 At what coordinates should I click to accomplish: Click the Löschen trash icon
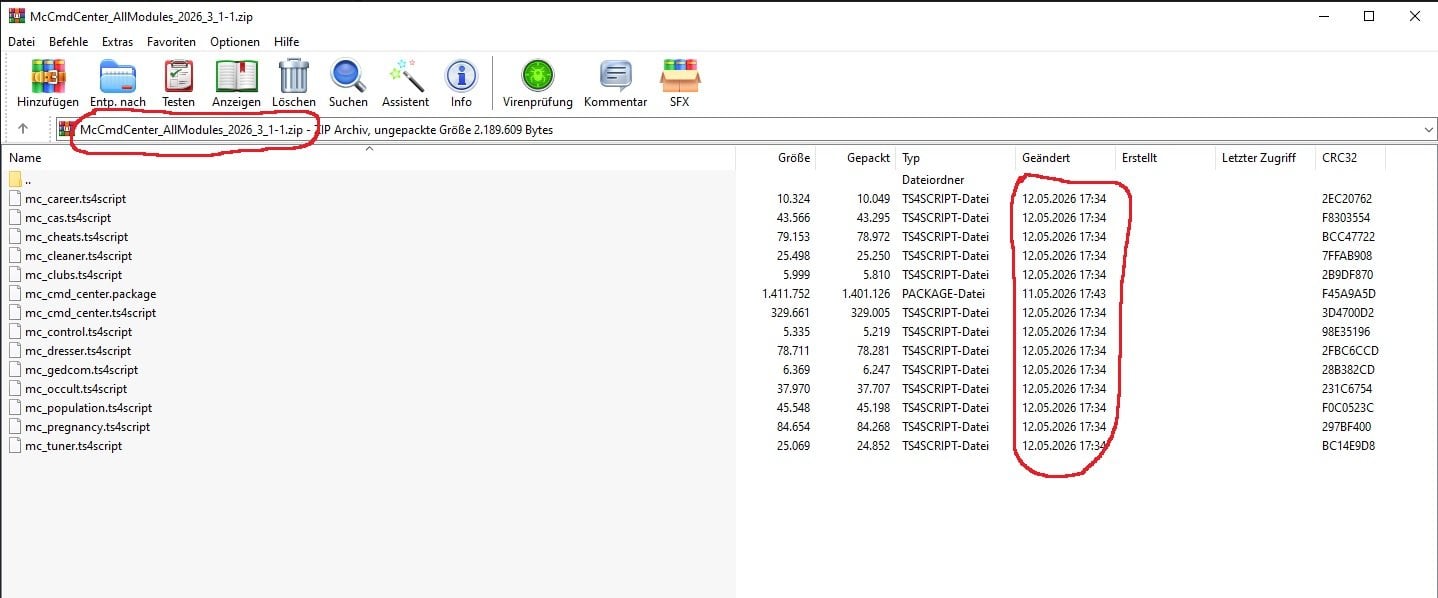293,77
